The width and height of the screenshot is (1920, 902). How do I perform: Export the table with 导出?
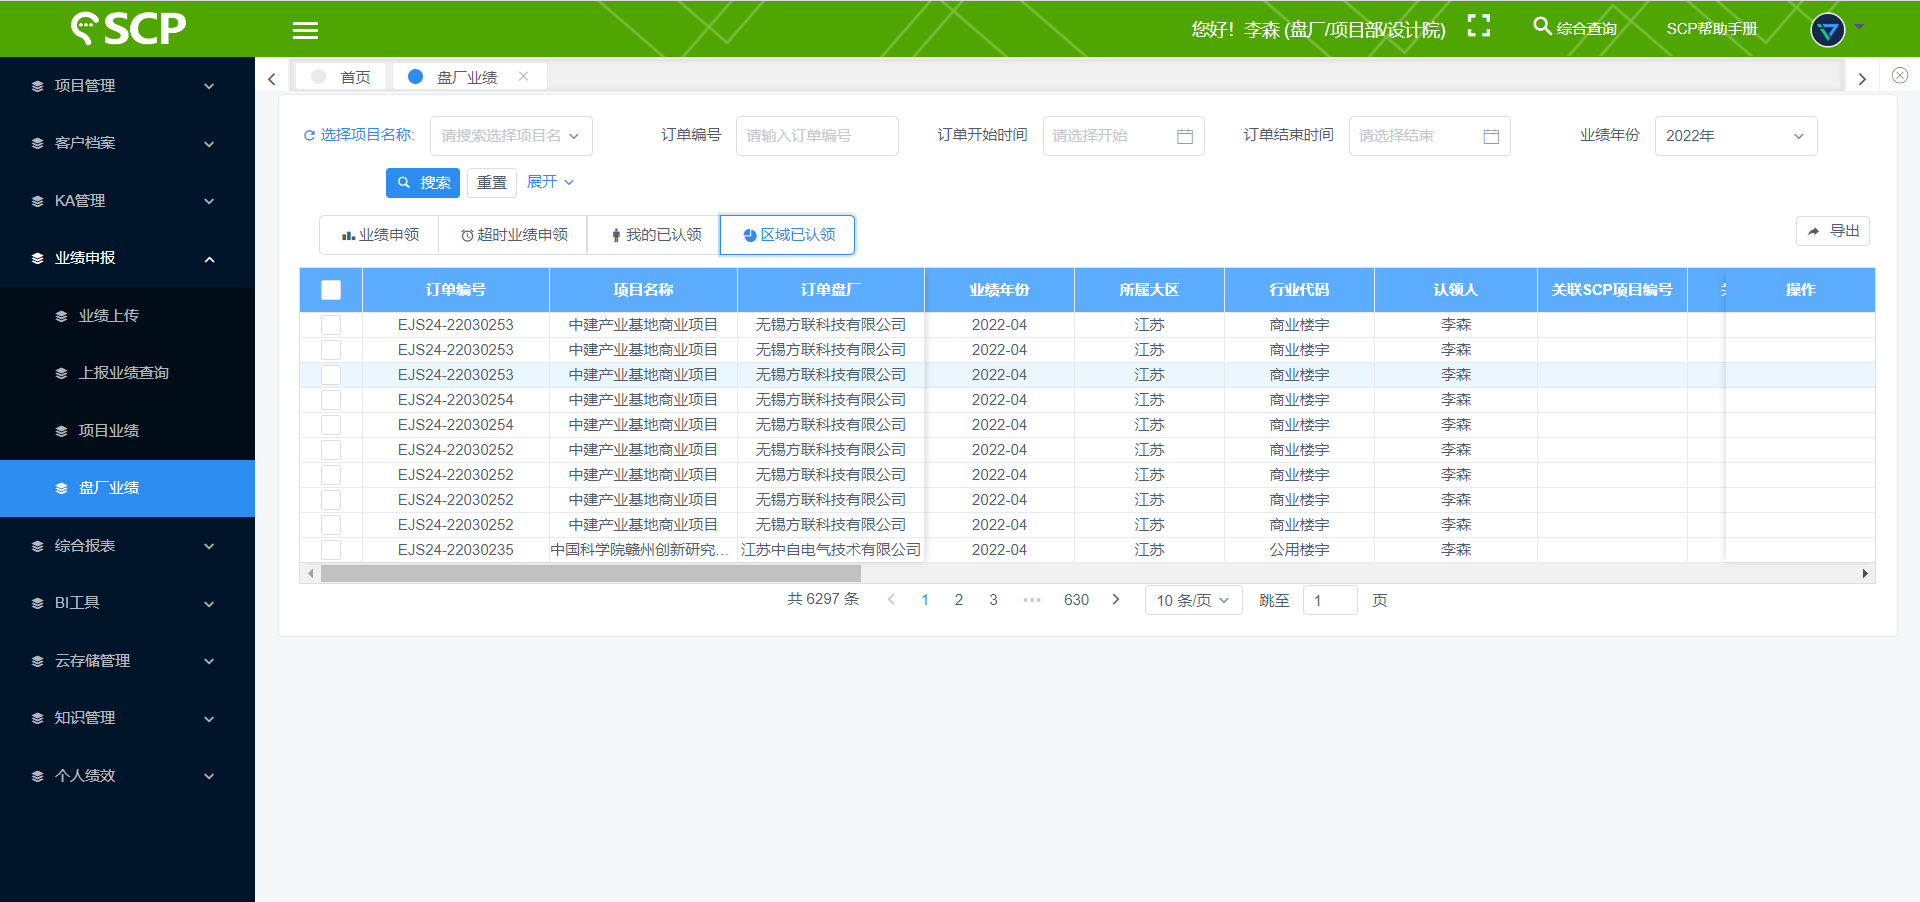tap(1833, 231)
